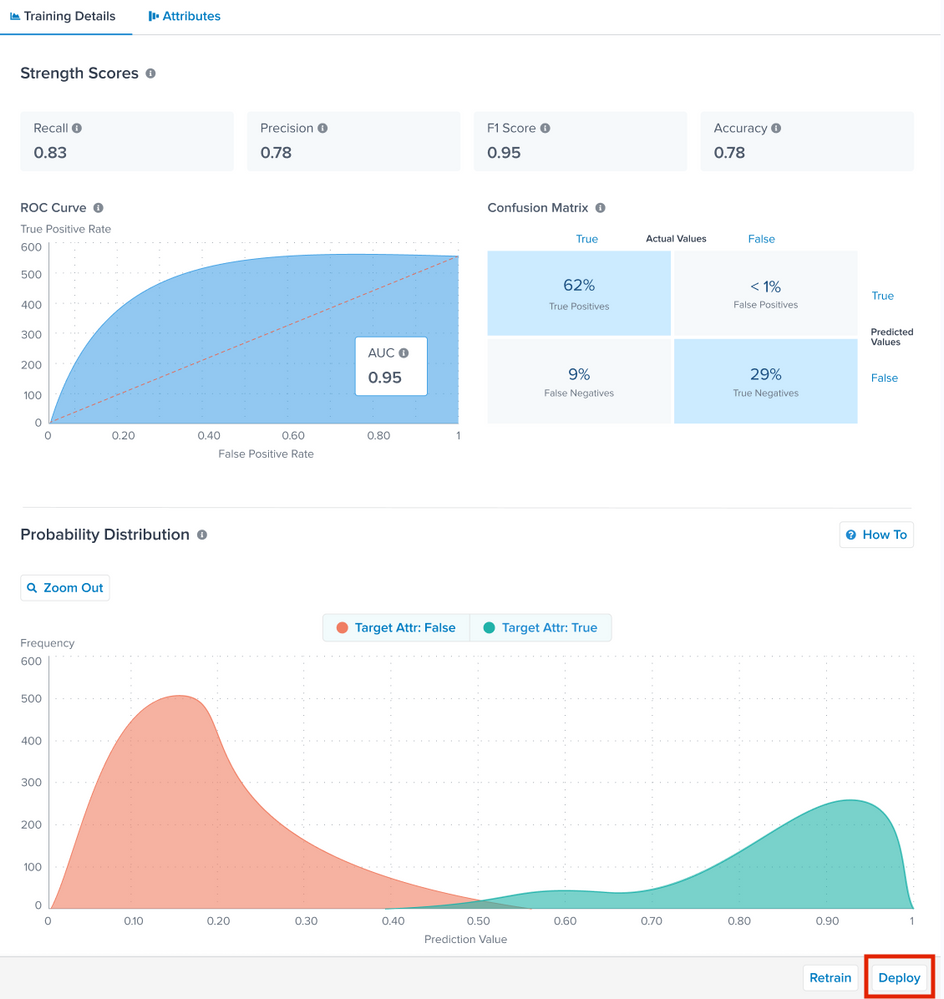This screenshot has height=999, width=944.
Task: Toggle the Target Attr: True legend series
Action: [540, 628]
